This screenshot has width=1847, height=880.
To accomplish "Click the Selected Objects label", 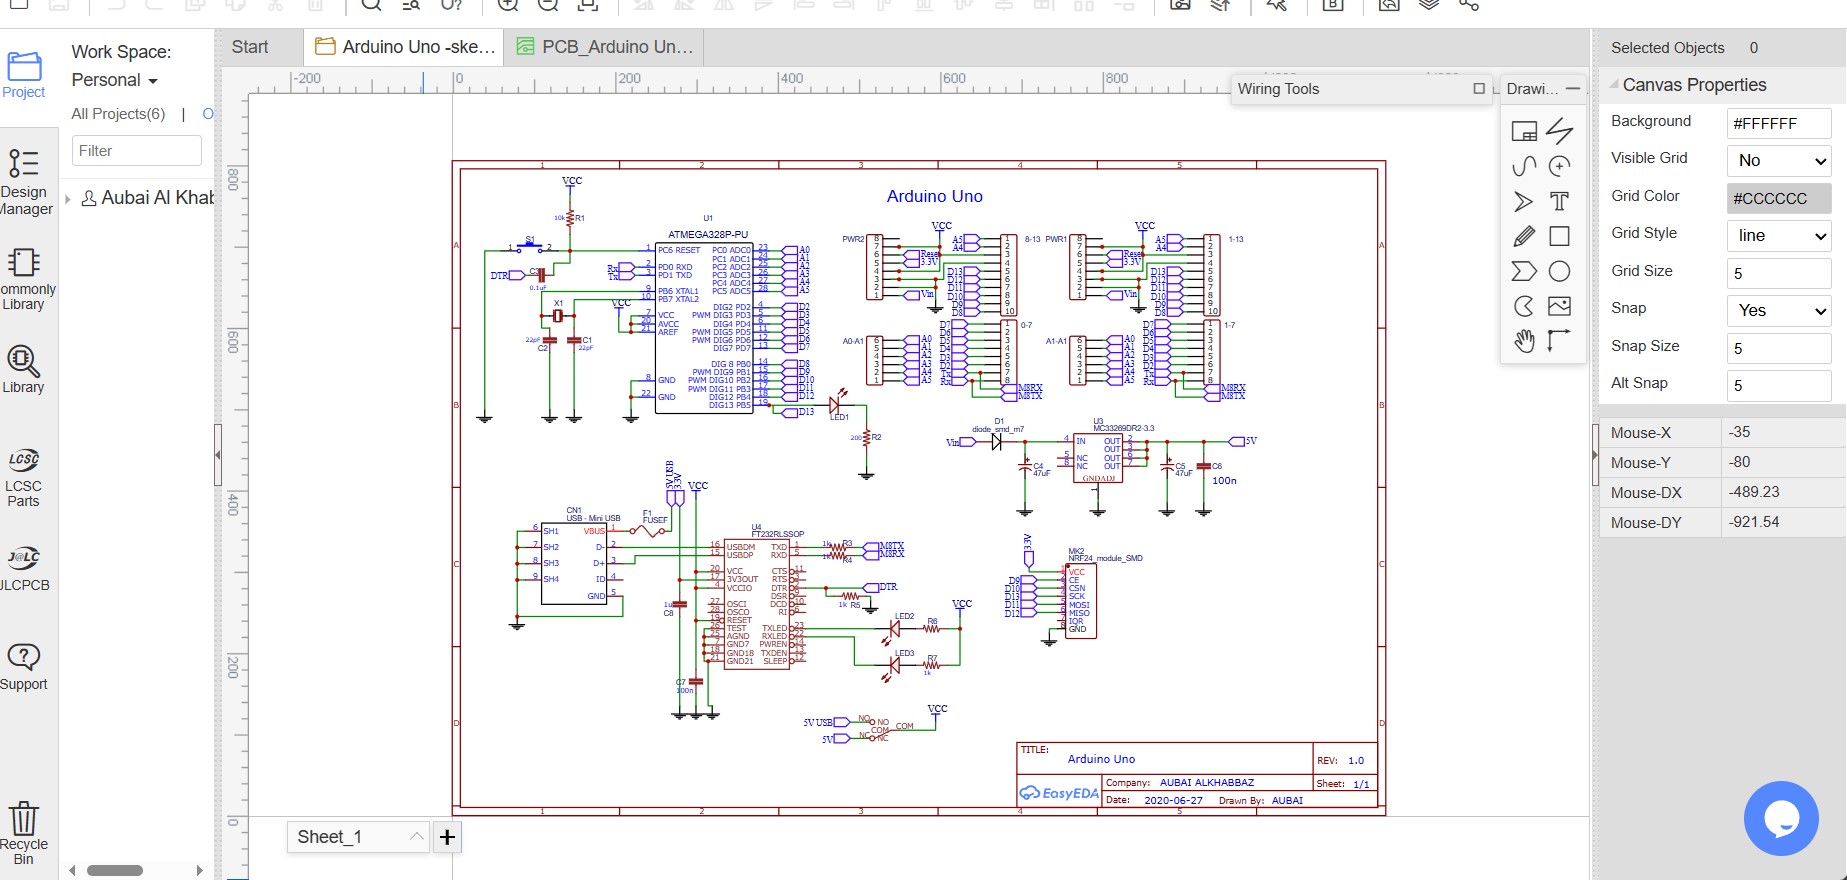I will pos(1667,48).
